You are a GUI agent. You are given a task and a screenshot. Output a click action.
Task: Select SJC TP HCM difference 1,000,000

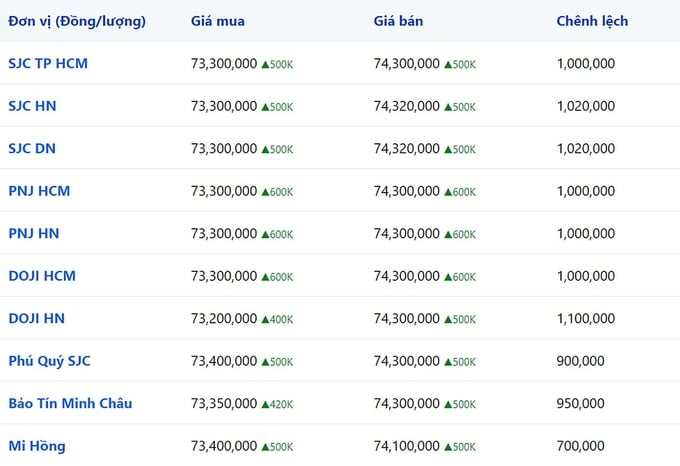(x=586, y=64)
